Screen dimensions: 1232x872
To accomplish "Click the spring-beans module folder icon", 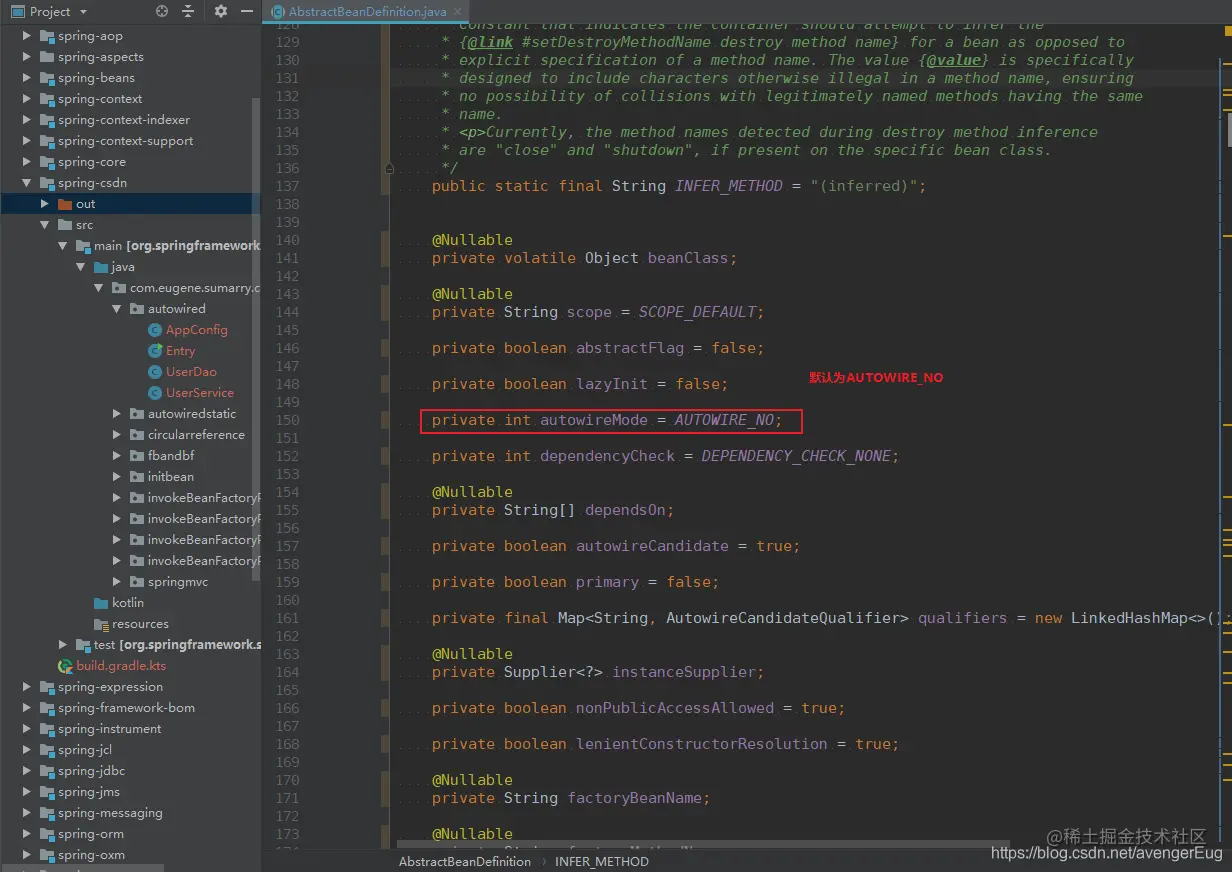I will click(47, 78).
